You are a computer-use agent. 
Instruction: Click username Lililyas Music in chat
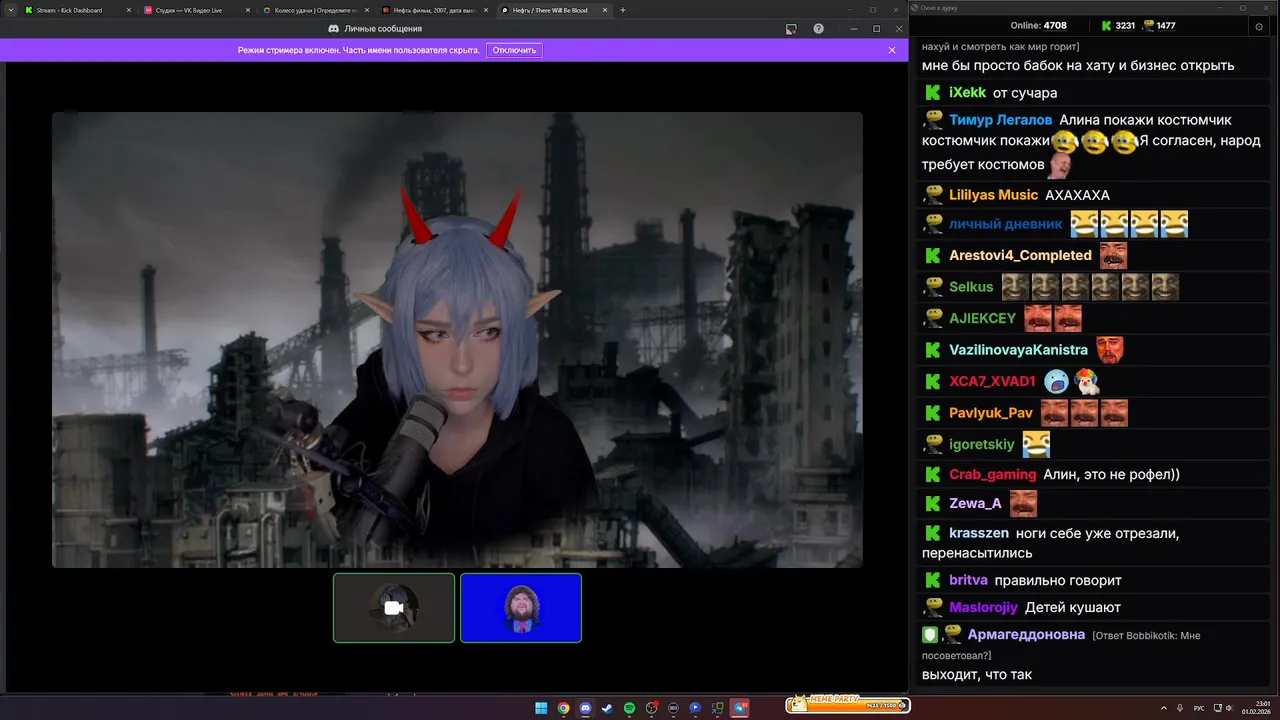(x=994, y=195)
